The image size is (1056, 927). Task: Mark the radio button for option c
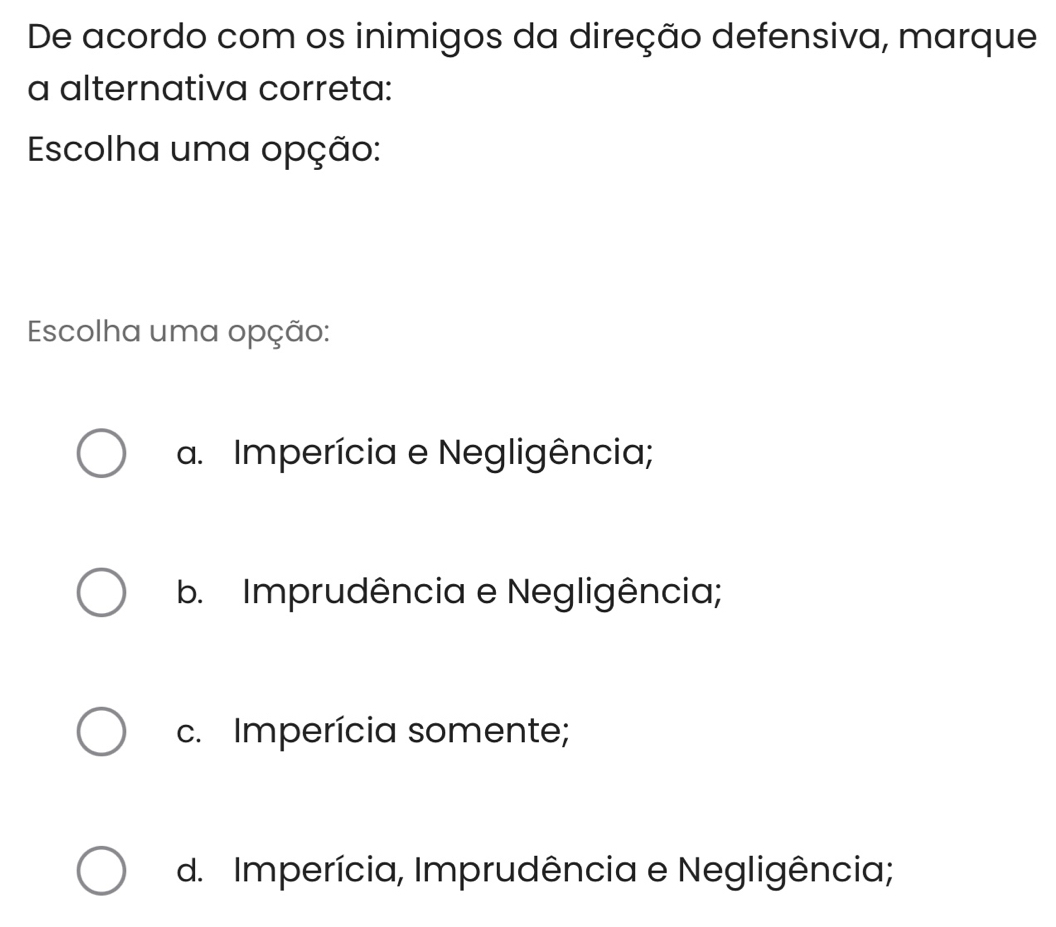click(x=101, y=731)
